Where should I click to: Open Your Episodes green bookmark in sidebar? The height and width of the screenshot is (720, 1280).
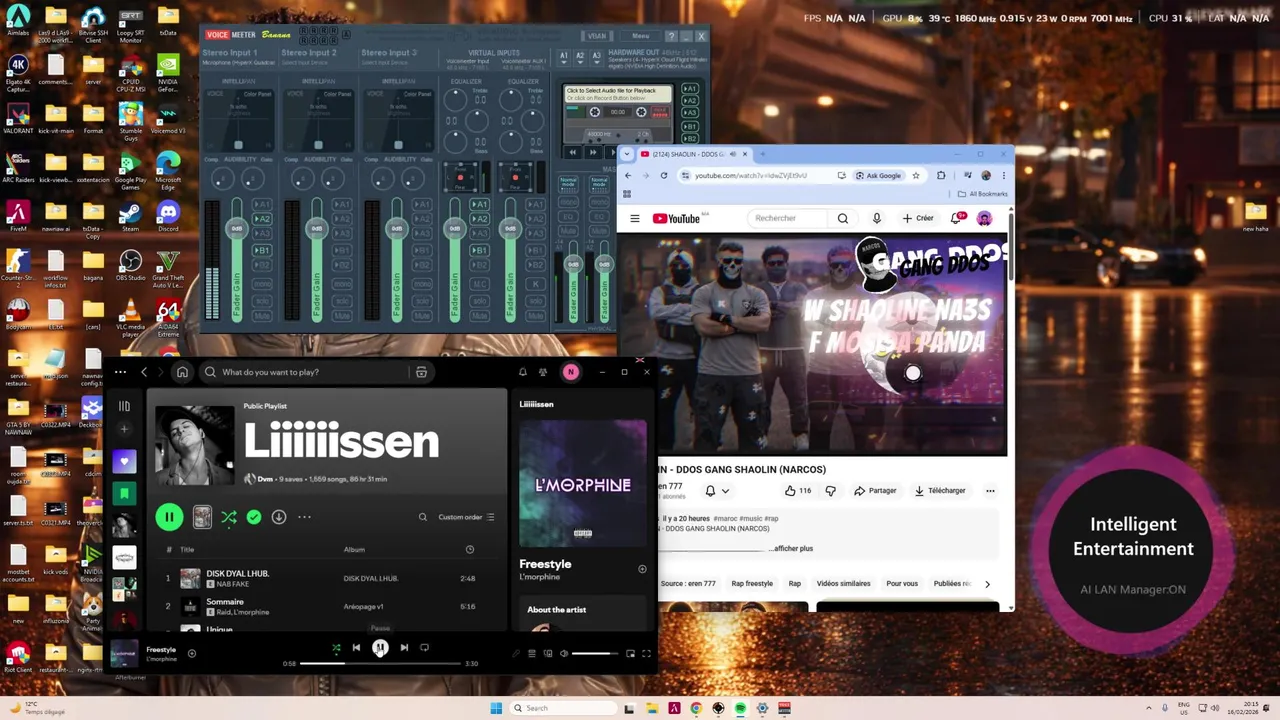pos(124,493)
